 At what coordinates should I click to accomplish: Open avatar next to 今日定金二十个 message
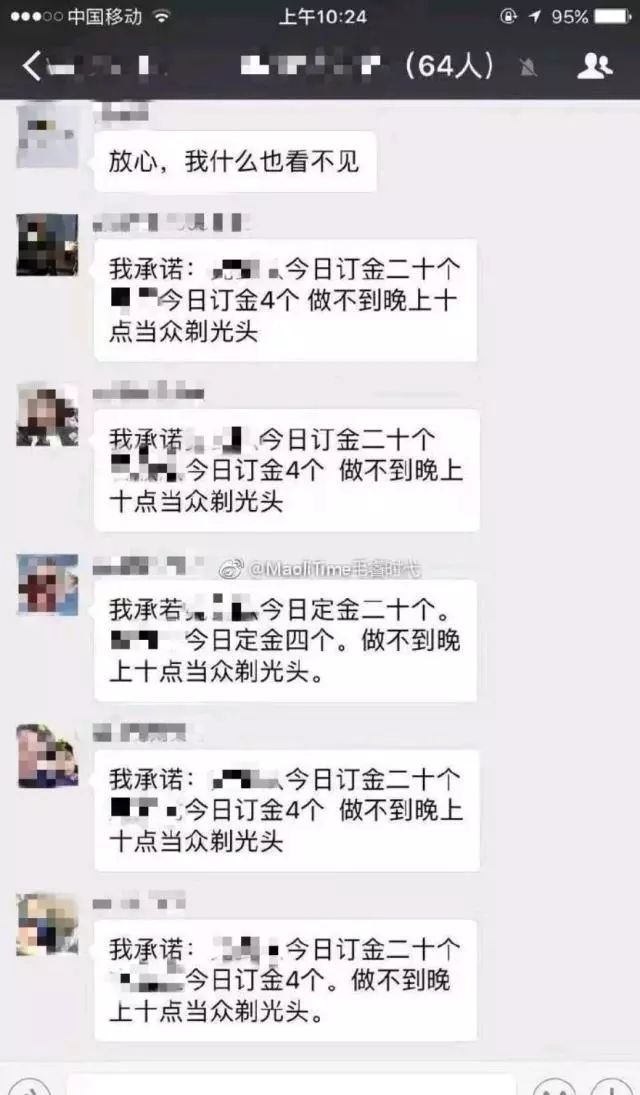tap(48, 585)
